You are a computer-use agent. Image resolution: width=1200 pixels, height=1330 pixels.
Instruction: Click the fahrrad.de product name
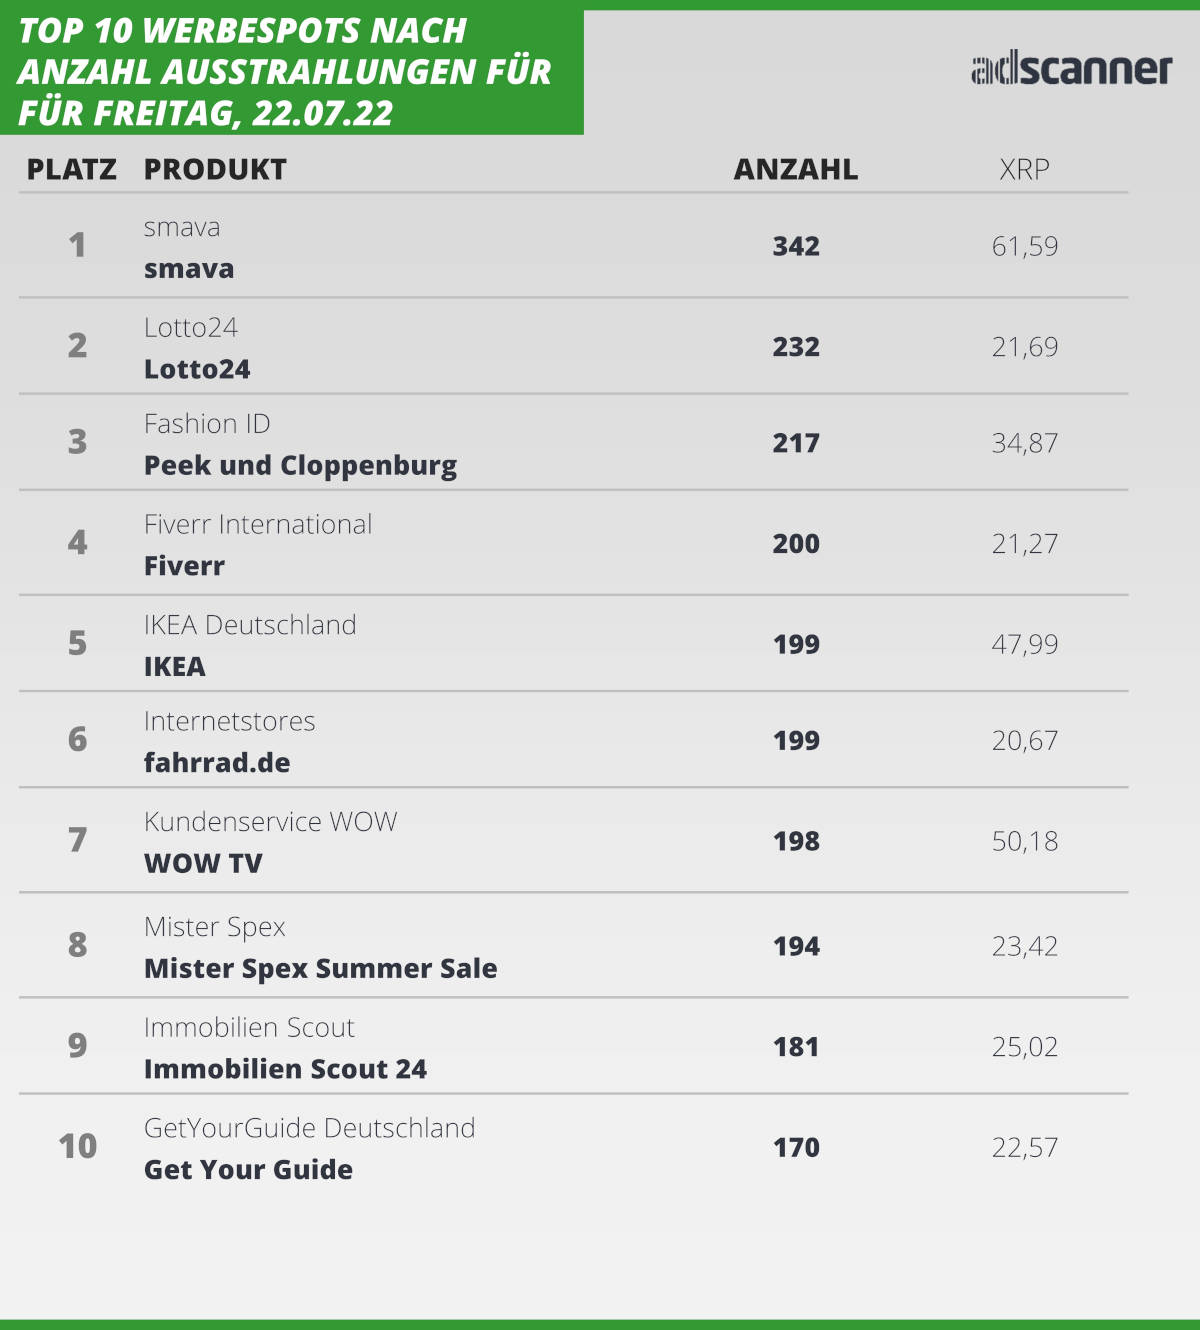[217, 763]
